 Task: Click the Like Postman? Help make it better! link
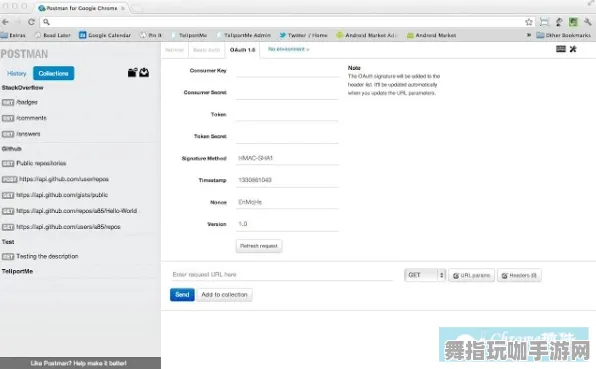(x=79, y=363)
